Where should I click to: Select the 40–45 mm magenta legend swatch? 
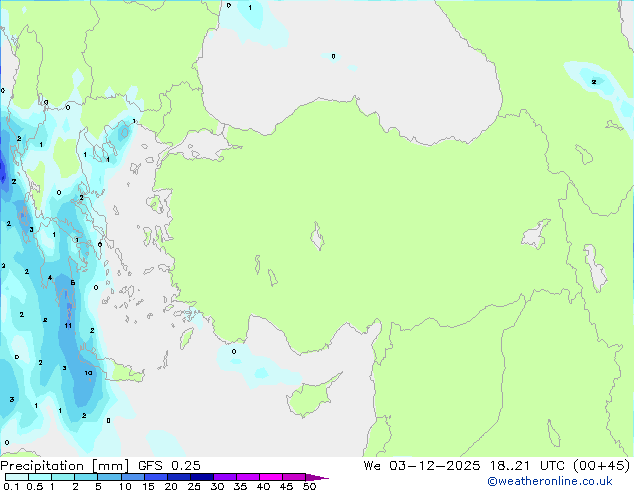tap(271, 477)
